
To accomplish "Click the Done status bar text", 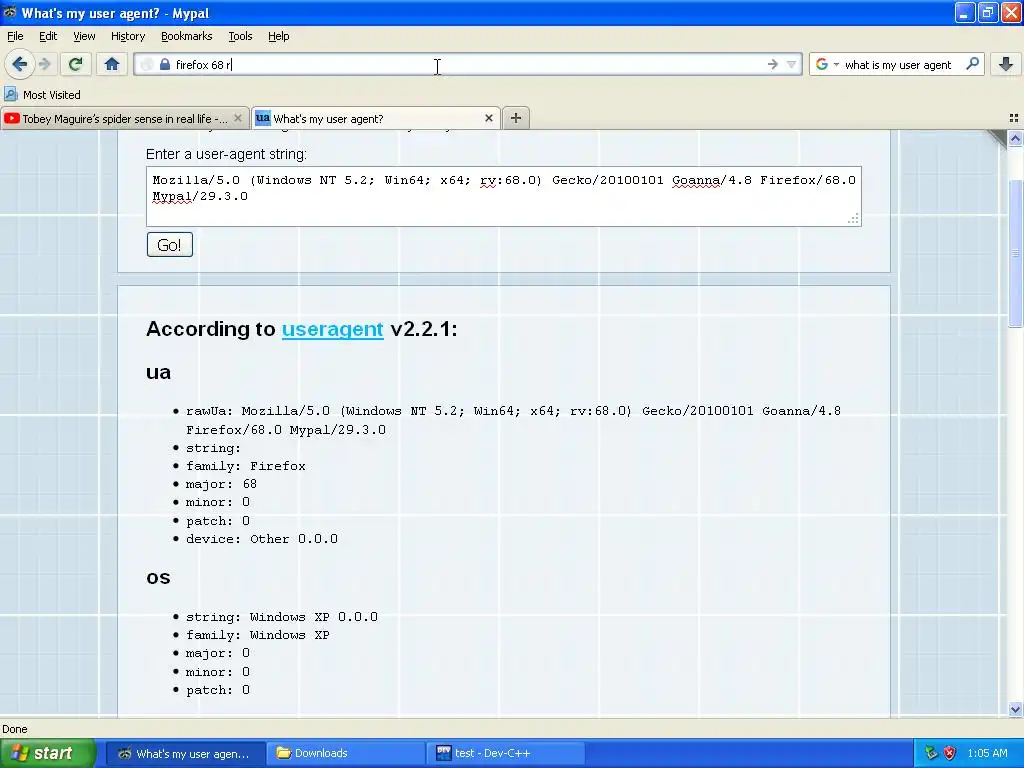I will (x=14, y=729).
